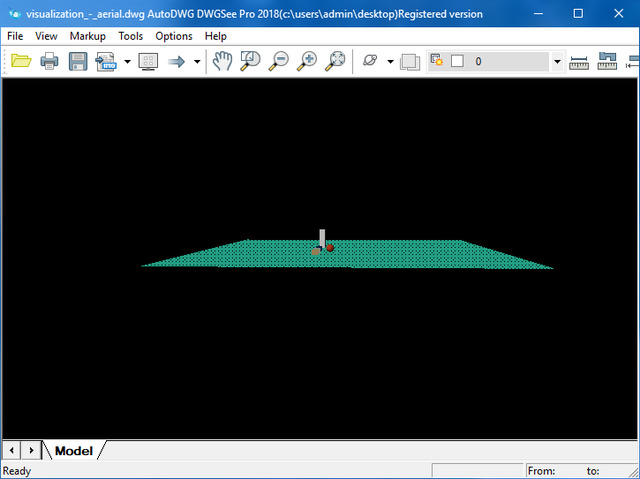The width and height of the screenshot is (640, 479).
Task: Expand the dropdown next to the right arrow
Action: click(197, 61)
